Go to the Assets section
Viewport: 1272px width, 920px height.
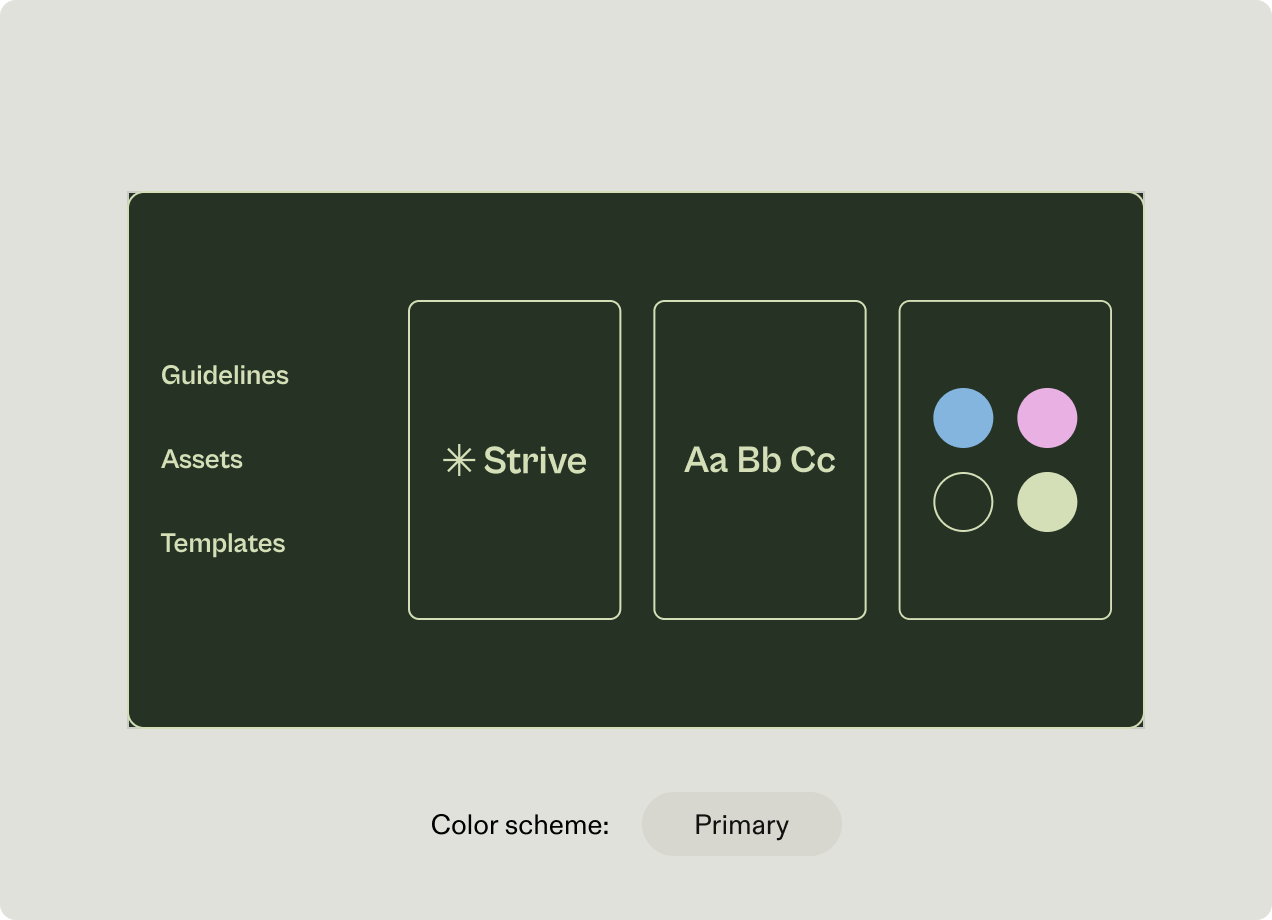coord(202,459)
